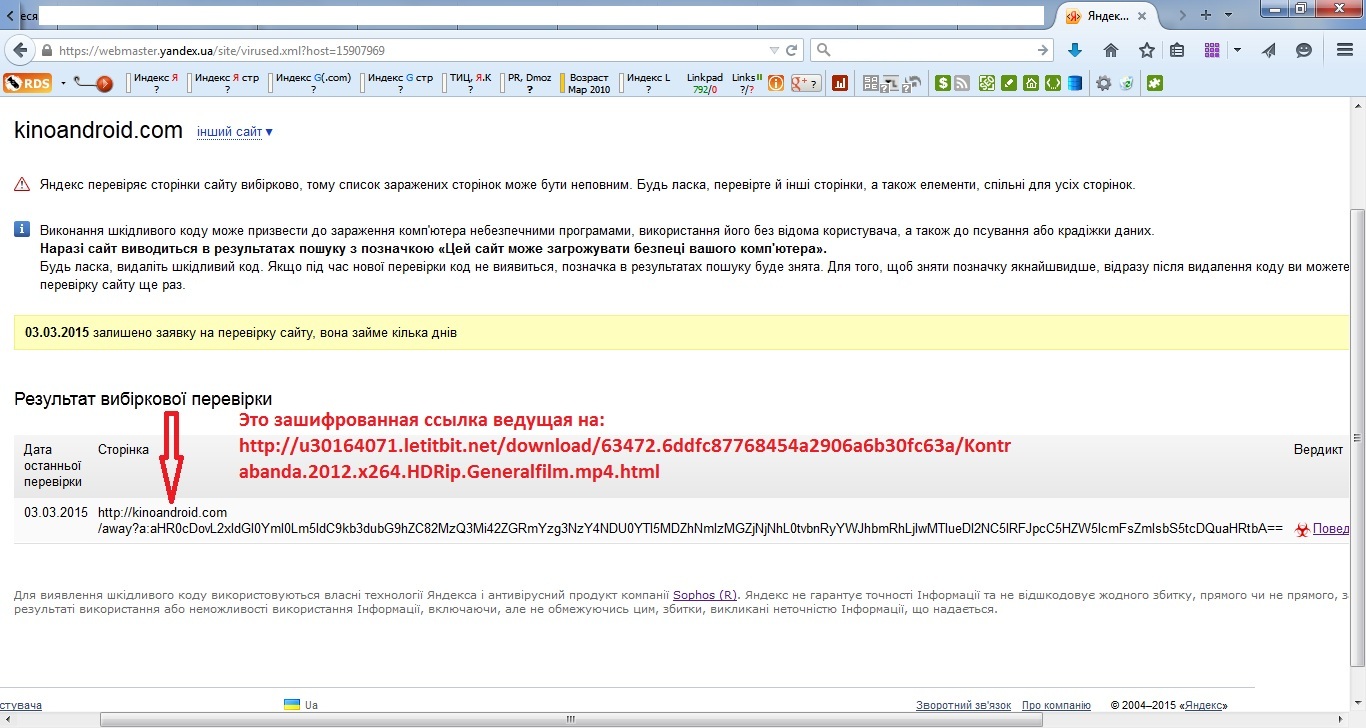Image resolution: width=1366 pixels, height=728 pixels.
Task: Click the green dollar sign icon
Action: click(x=942, y=84)
